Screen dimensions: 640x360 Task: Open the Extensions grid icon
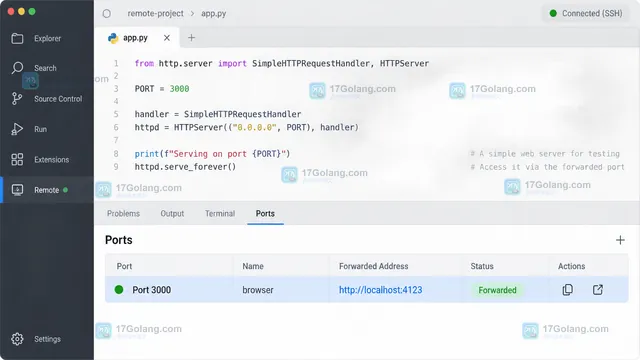tap(17, 159)
